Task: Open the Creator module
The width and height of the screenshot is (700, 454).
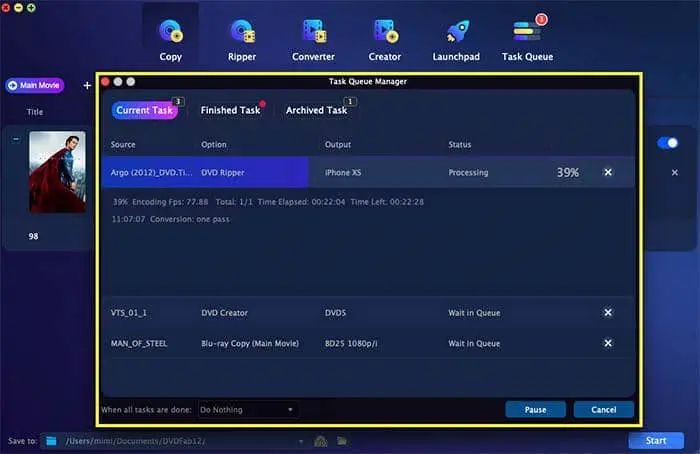Action: pyautogui.click(x=385, y=40)
